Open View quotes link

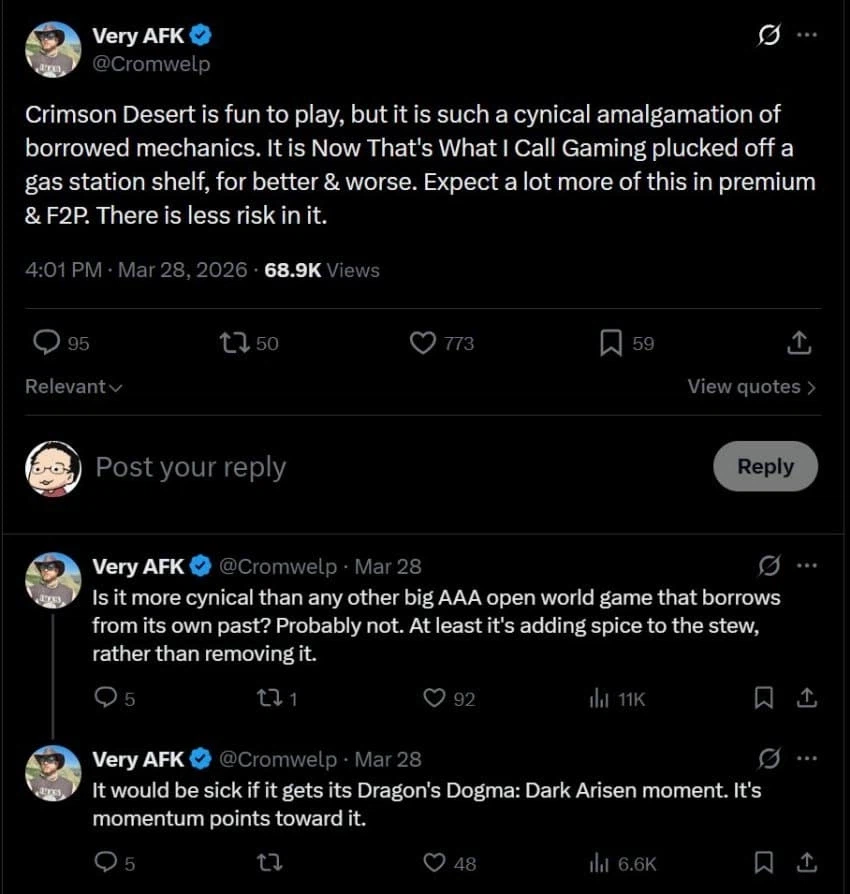[751, 386]
